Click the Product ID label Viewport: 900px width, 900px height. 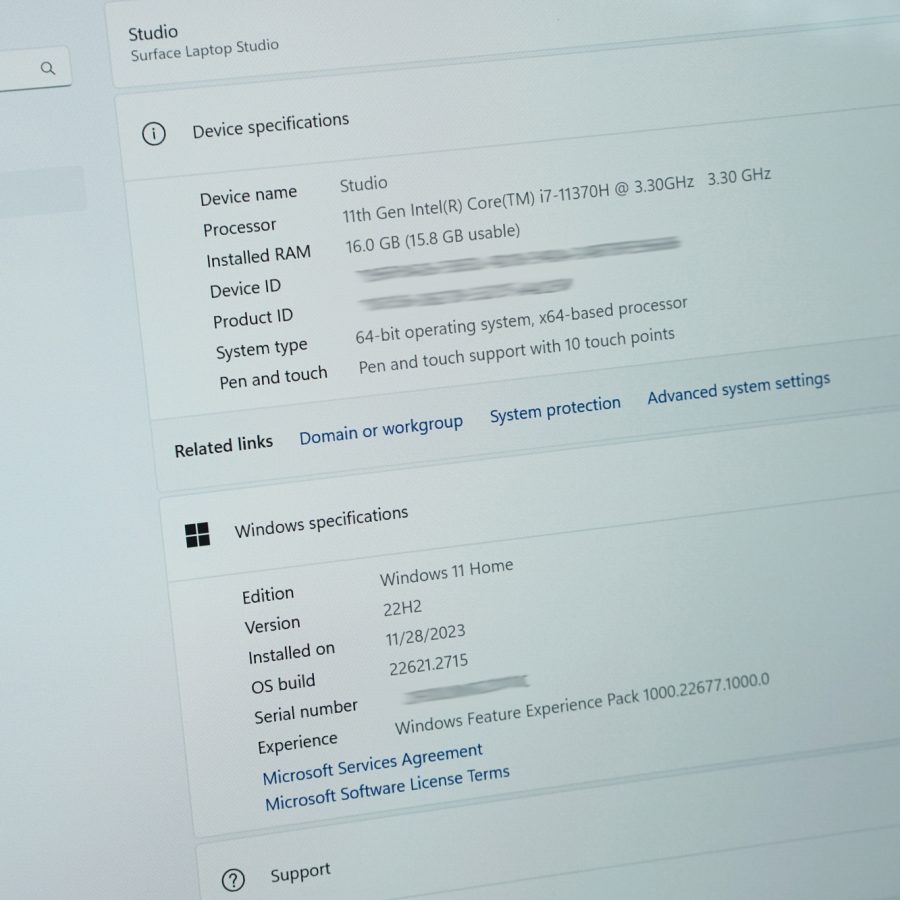(253, 319)
